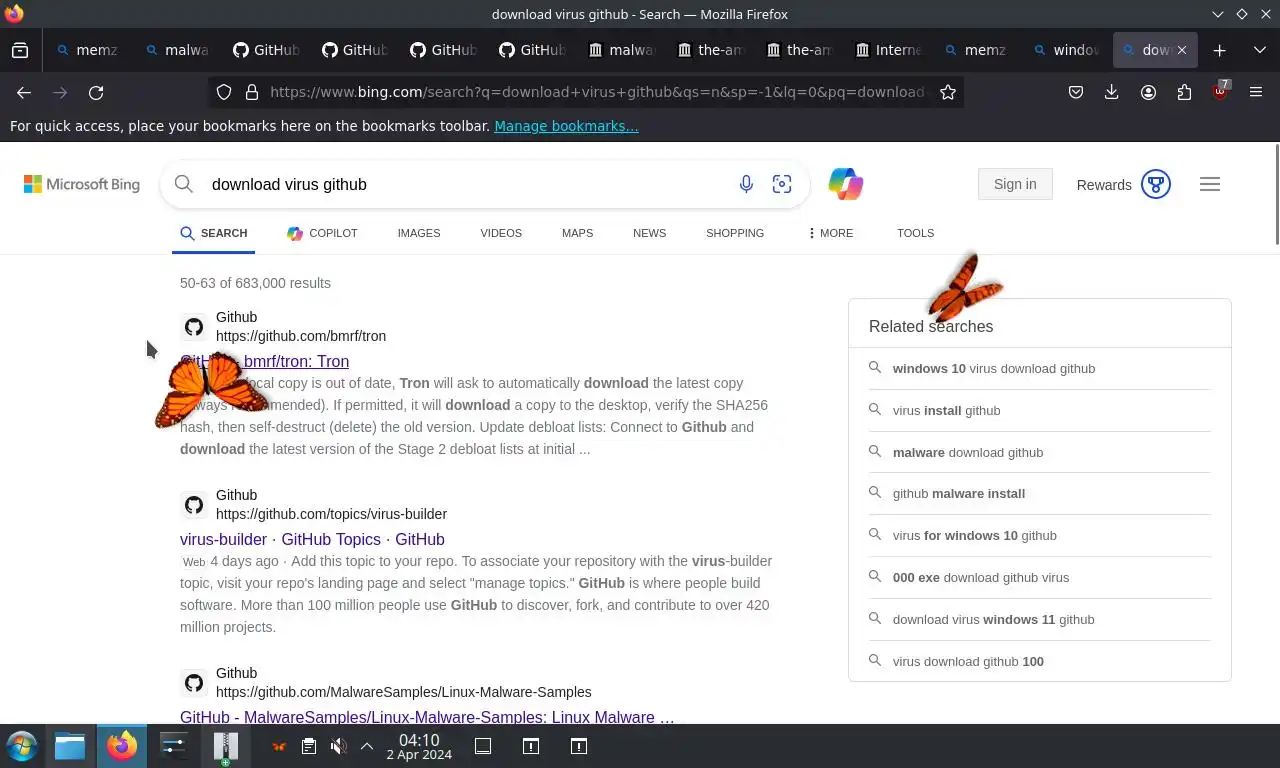Search related github malware install
1280x768 pixels.
[x=959, y=493]
